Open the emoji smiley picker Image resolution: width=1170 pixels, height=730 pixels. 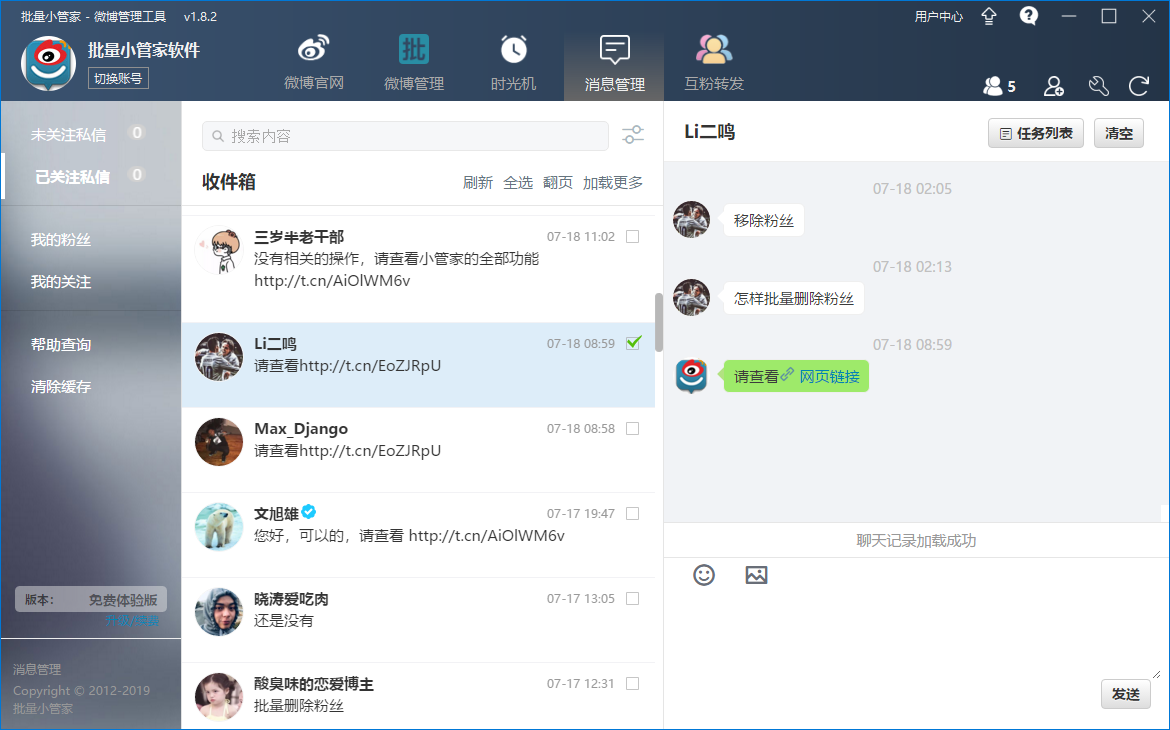(704, 575)
